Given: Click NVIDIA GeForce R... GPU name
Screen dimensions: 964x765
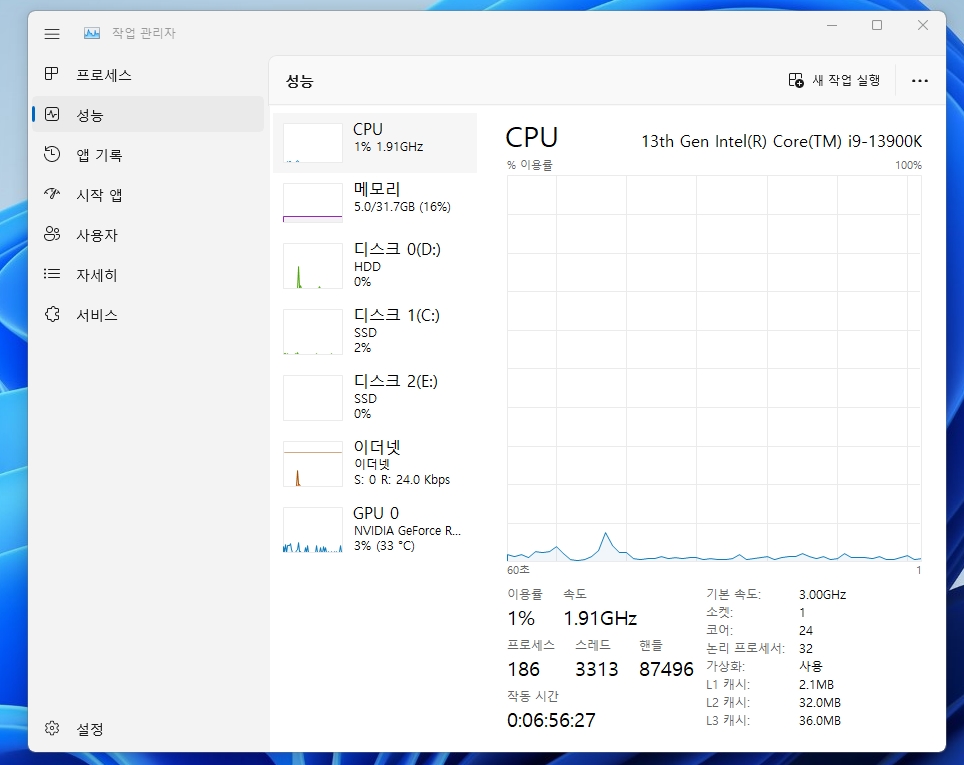Looking at the screenshot, I should pos(407,531).
